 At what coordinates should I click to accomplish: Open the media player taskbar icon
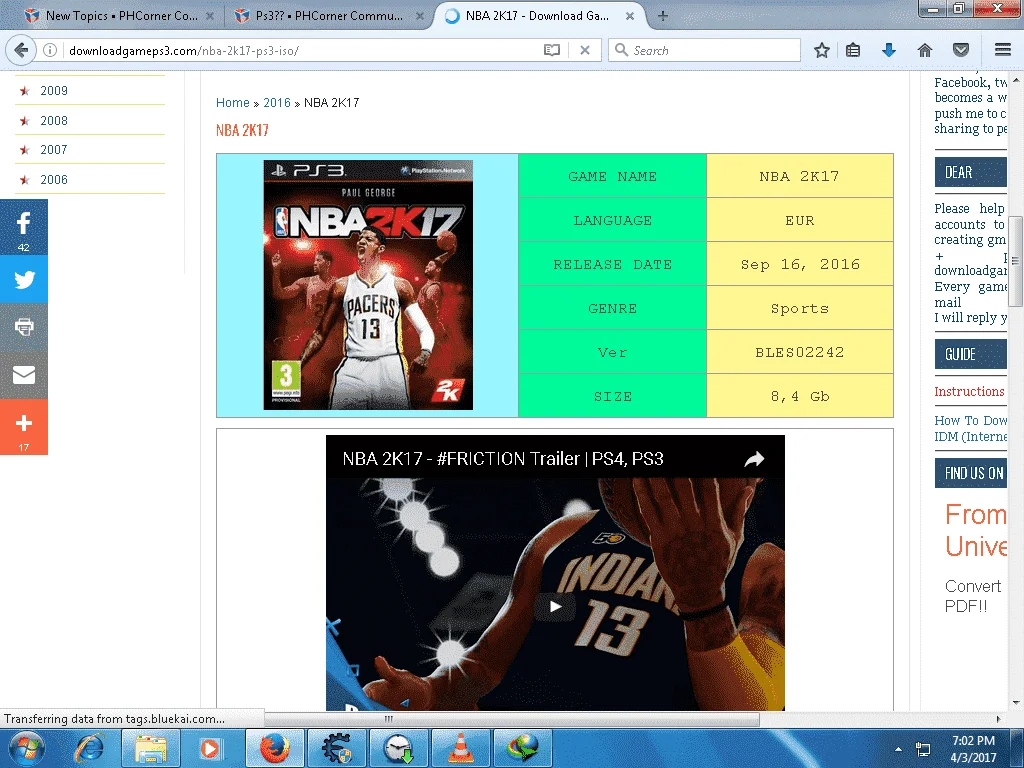(209, 748)
